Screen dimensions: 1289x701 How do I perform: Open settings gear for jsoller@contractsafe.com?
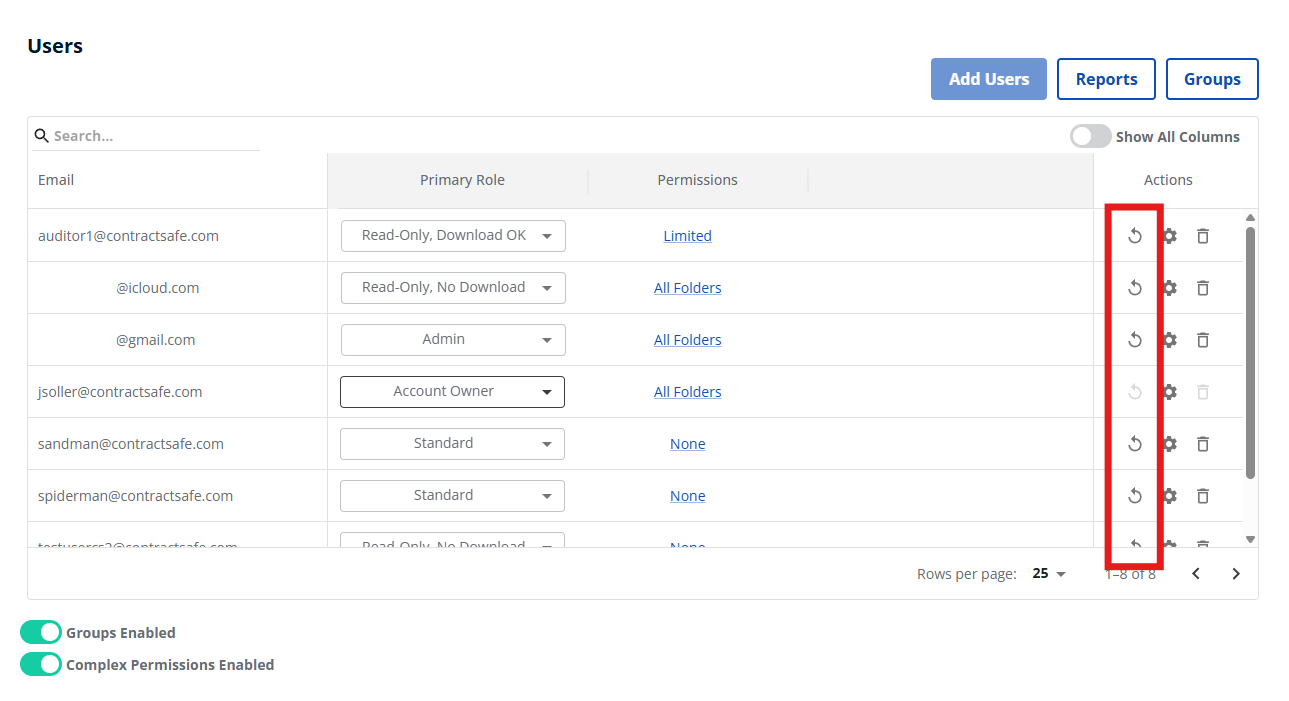[1169, 392]
